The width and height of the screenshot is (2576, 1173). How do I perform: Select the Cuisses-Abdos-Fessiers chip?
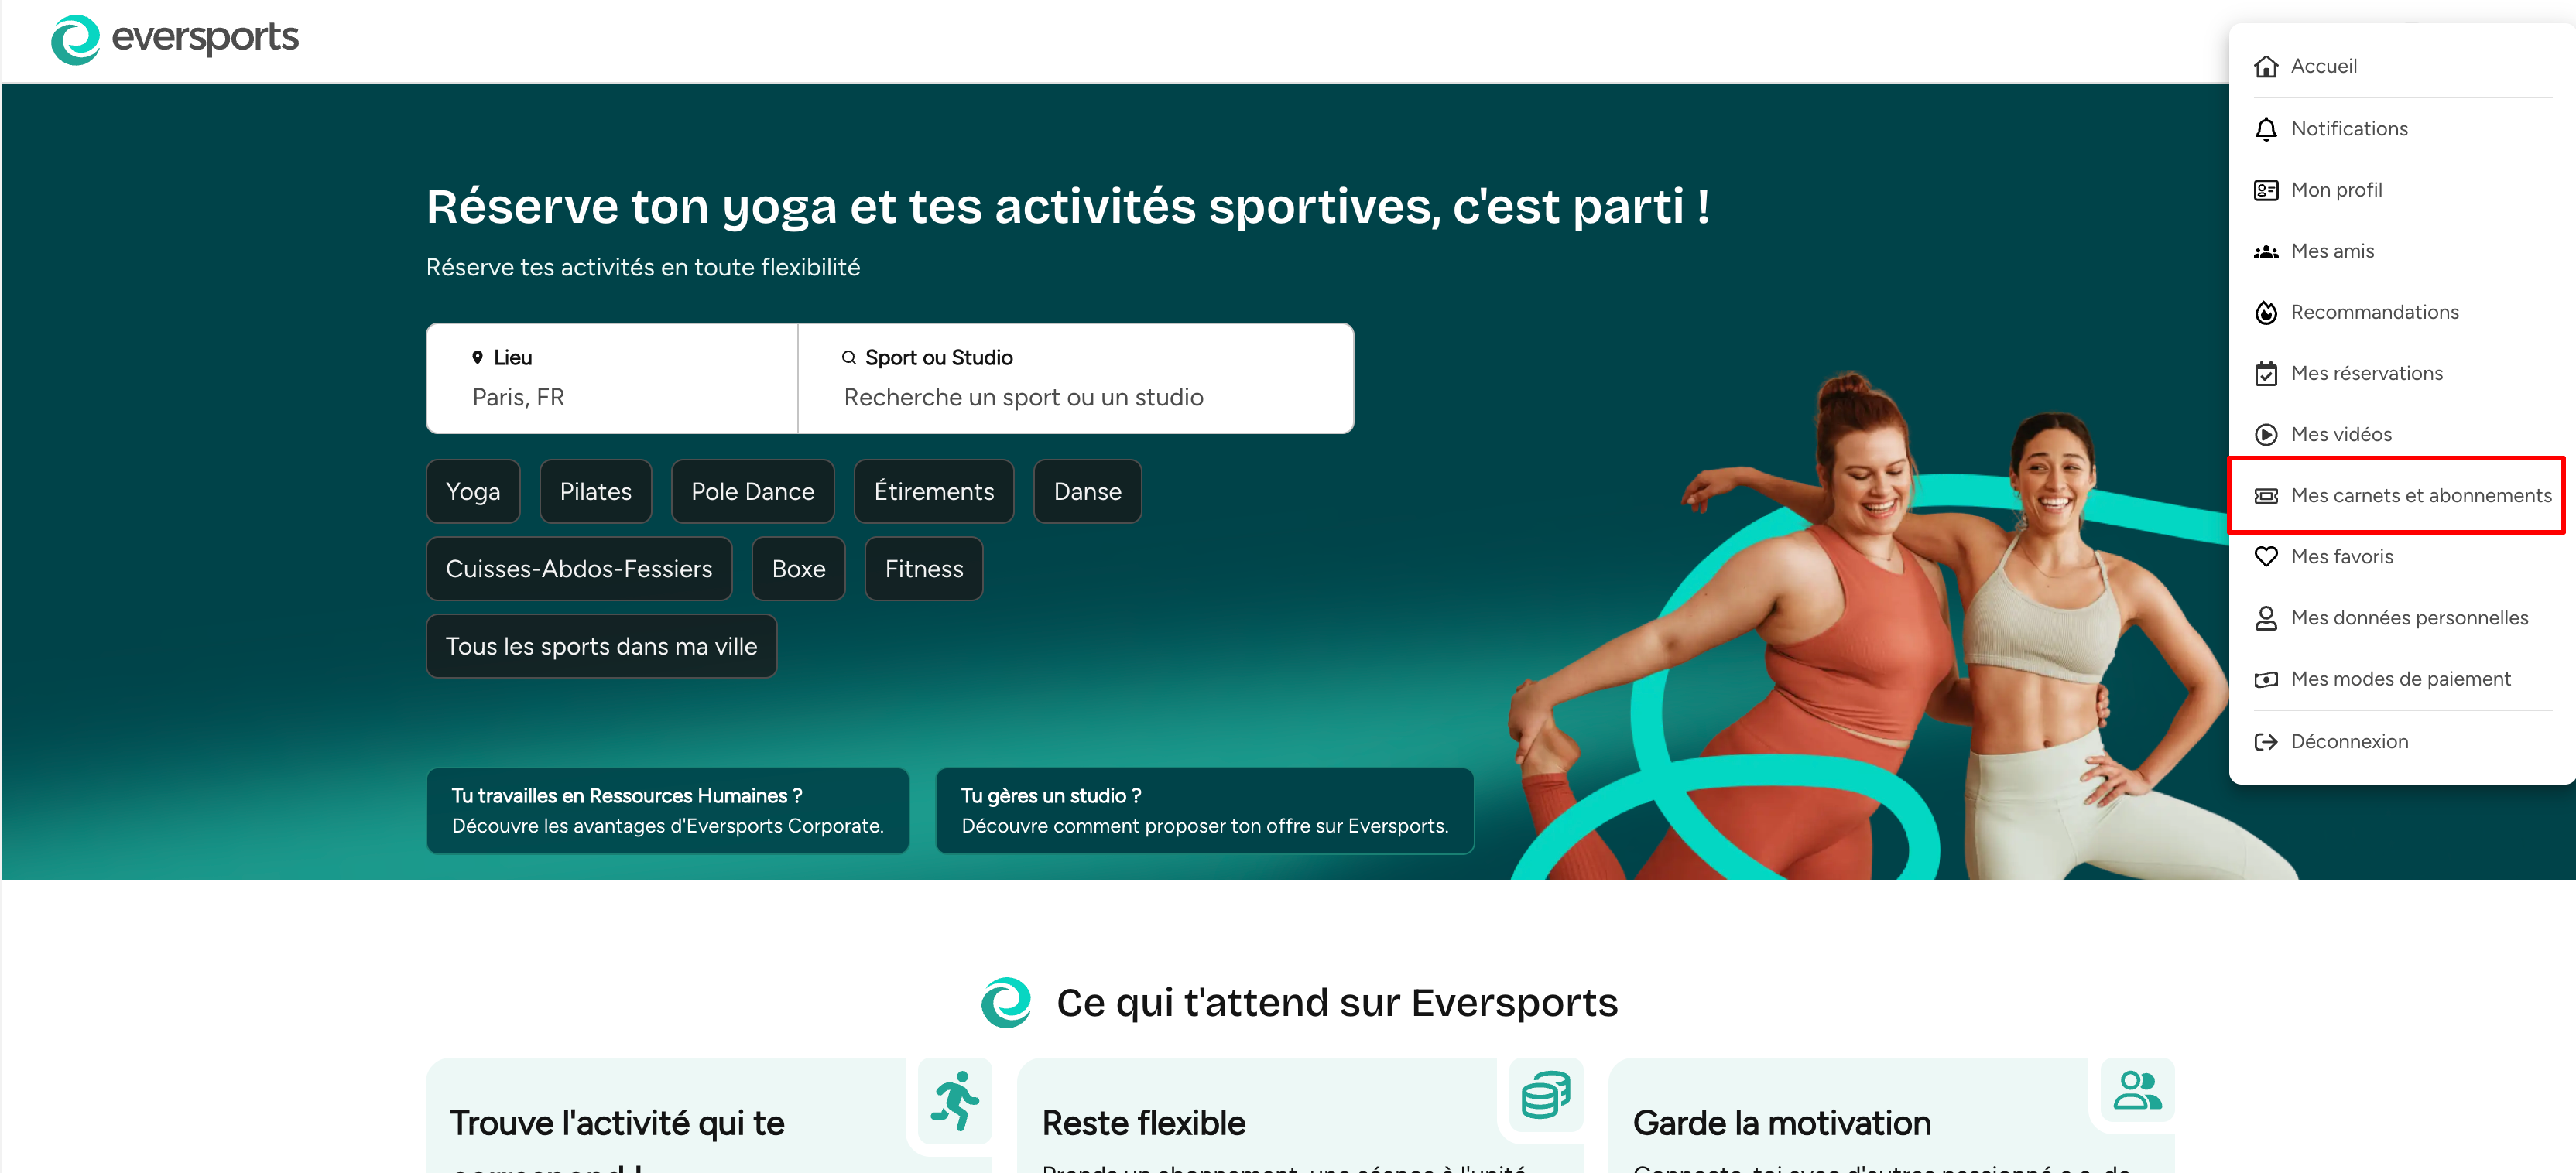tap(579, 568)
